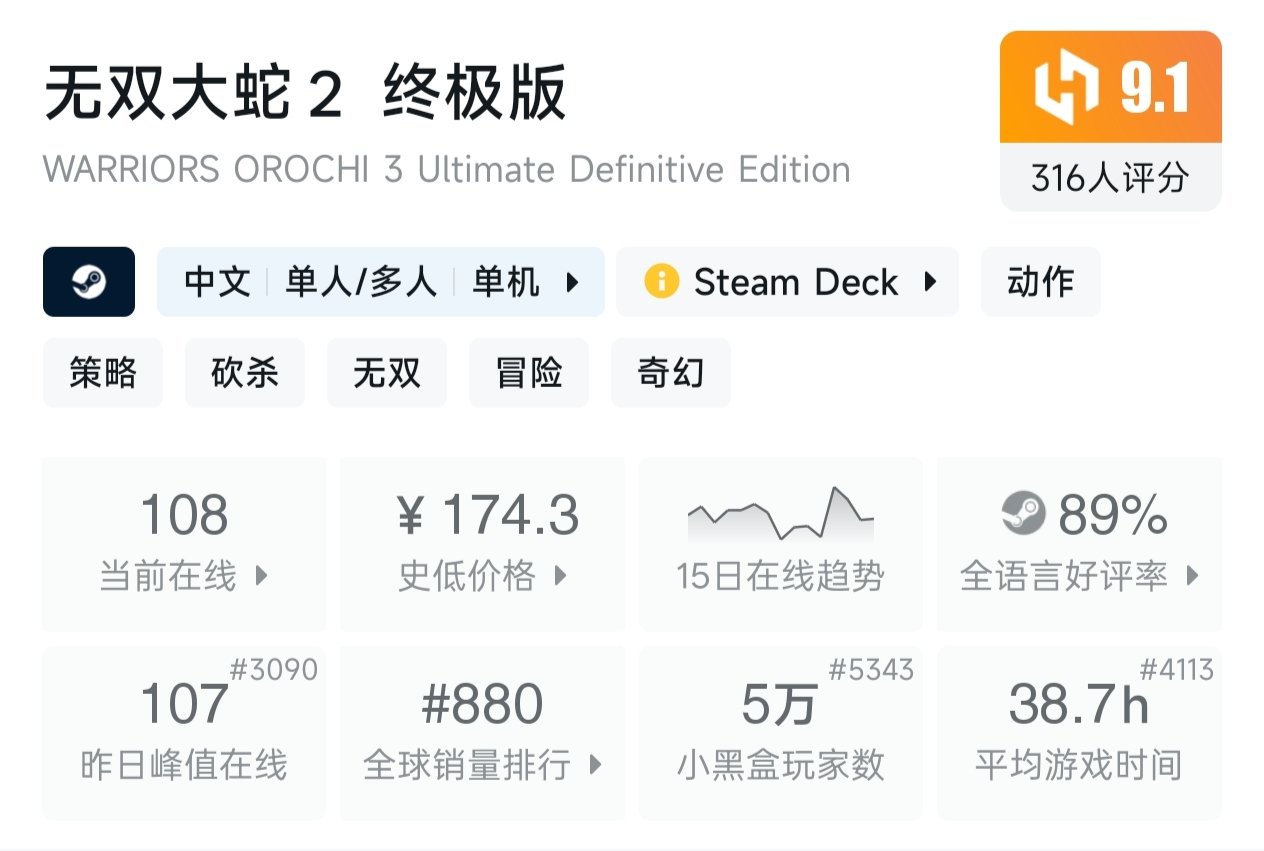Open the 316人评分 rating count
The image size is (1264, 851).
coord(1110,178)
